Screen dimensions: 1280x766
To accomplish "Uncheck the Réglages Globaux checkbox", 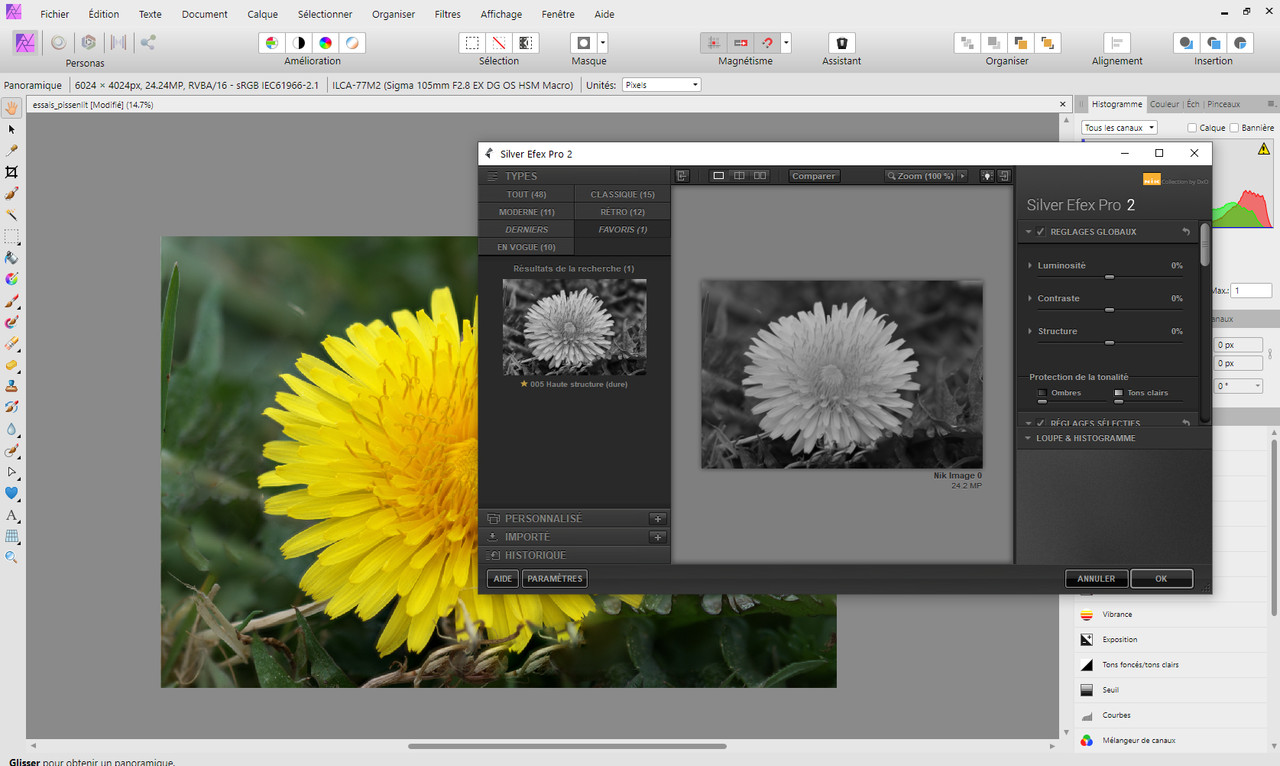I will click(1040, 232).
